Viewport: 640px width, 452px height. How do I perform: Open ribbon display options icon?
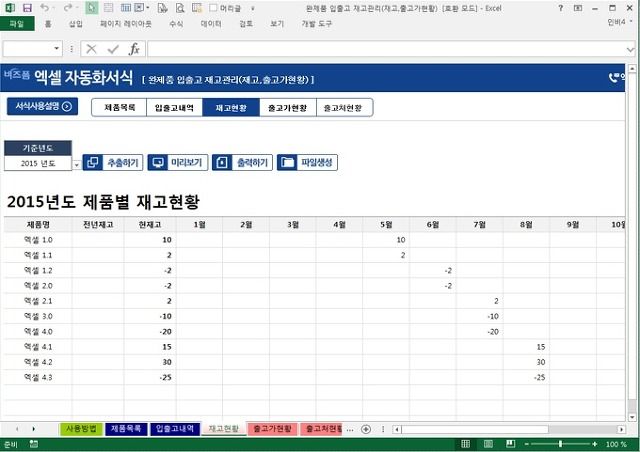pyautogui.click(x=578, y=8)
